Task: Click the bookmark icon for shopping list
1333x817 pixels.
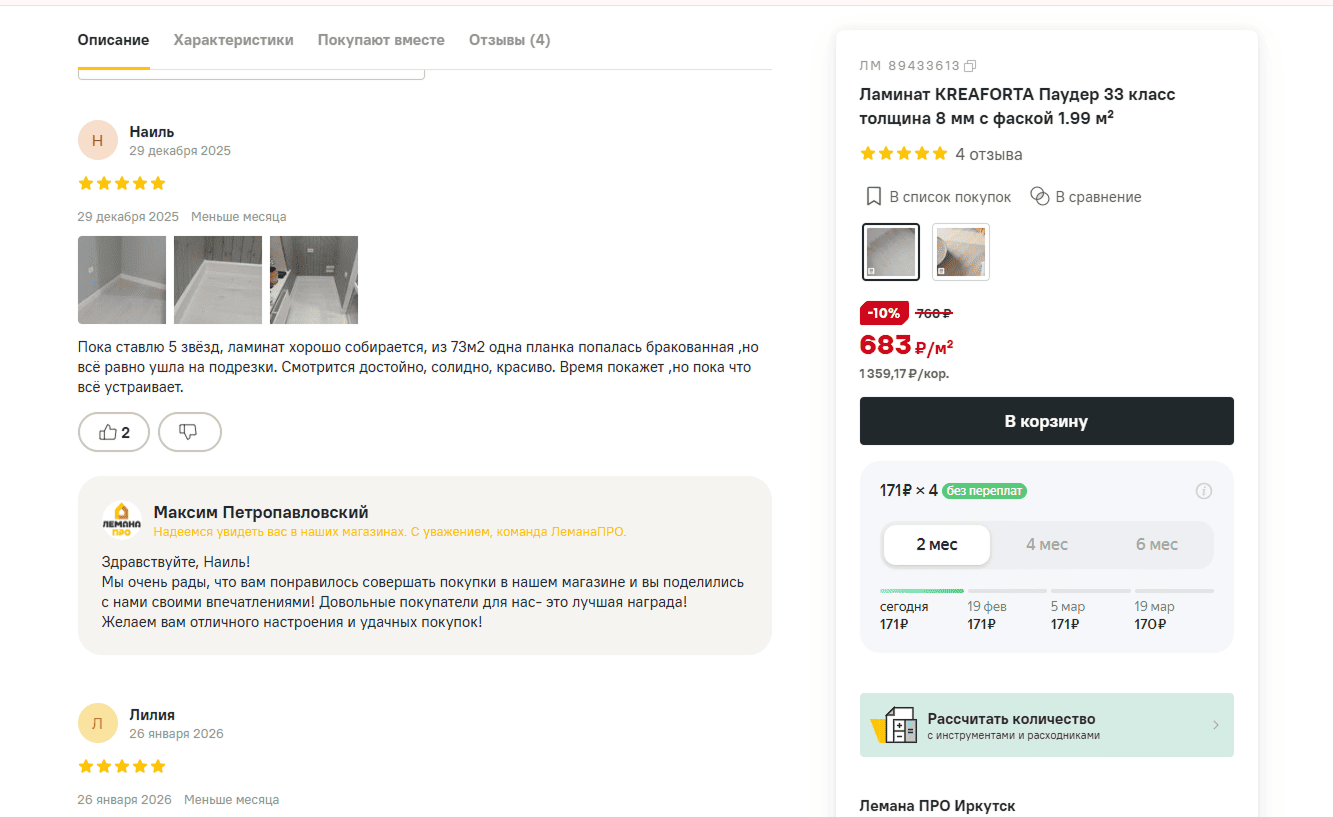Action: tap(873, 197)
